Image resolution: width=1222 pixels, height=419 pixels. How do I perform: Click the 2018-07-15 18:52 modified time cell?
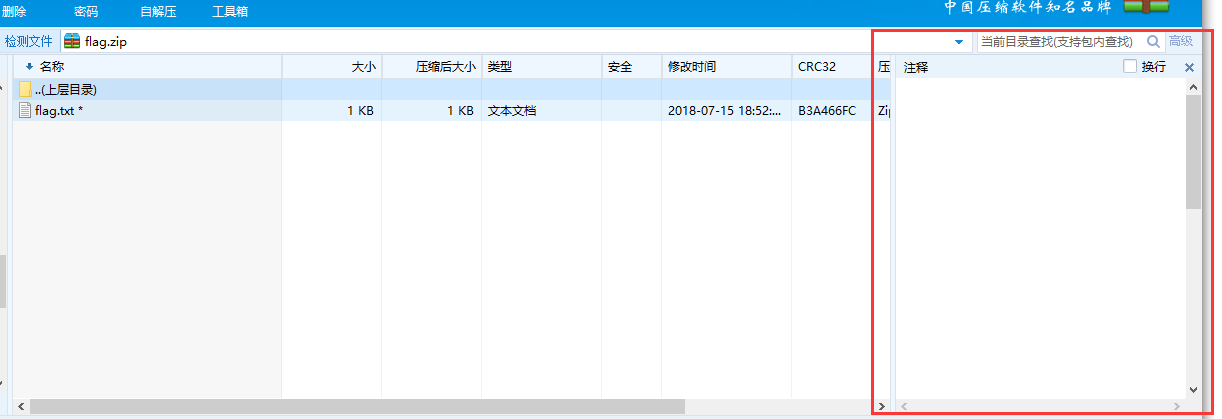pyautogui.click(x=725, y=111)
